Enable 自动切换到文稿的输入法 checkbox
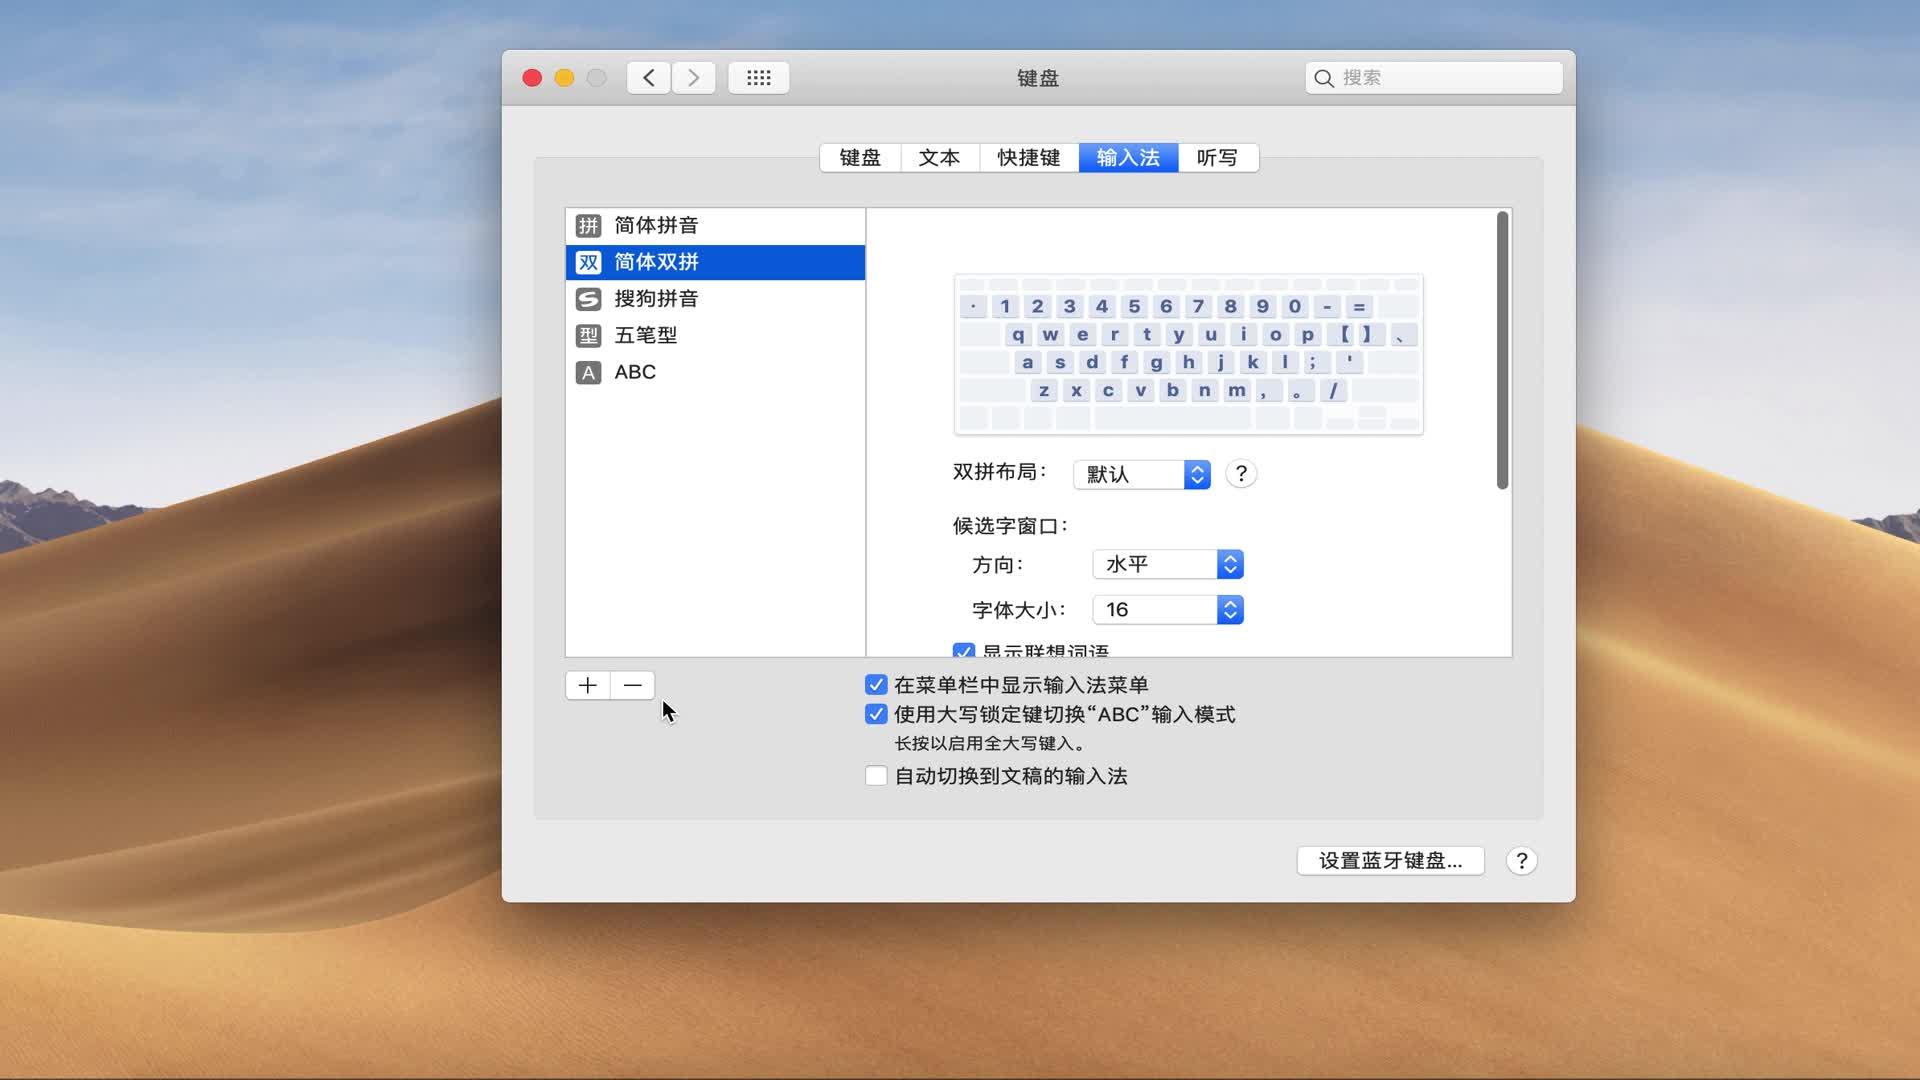 pos(876,776)
